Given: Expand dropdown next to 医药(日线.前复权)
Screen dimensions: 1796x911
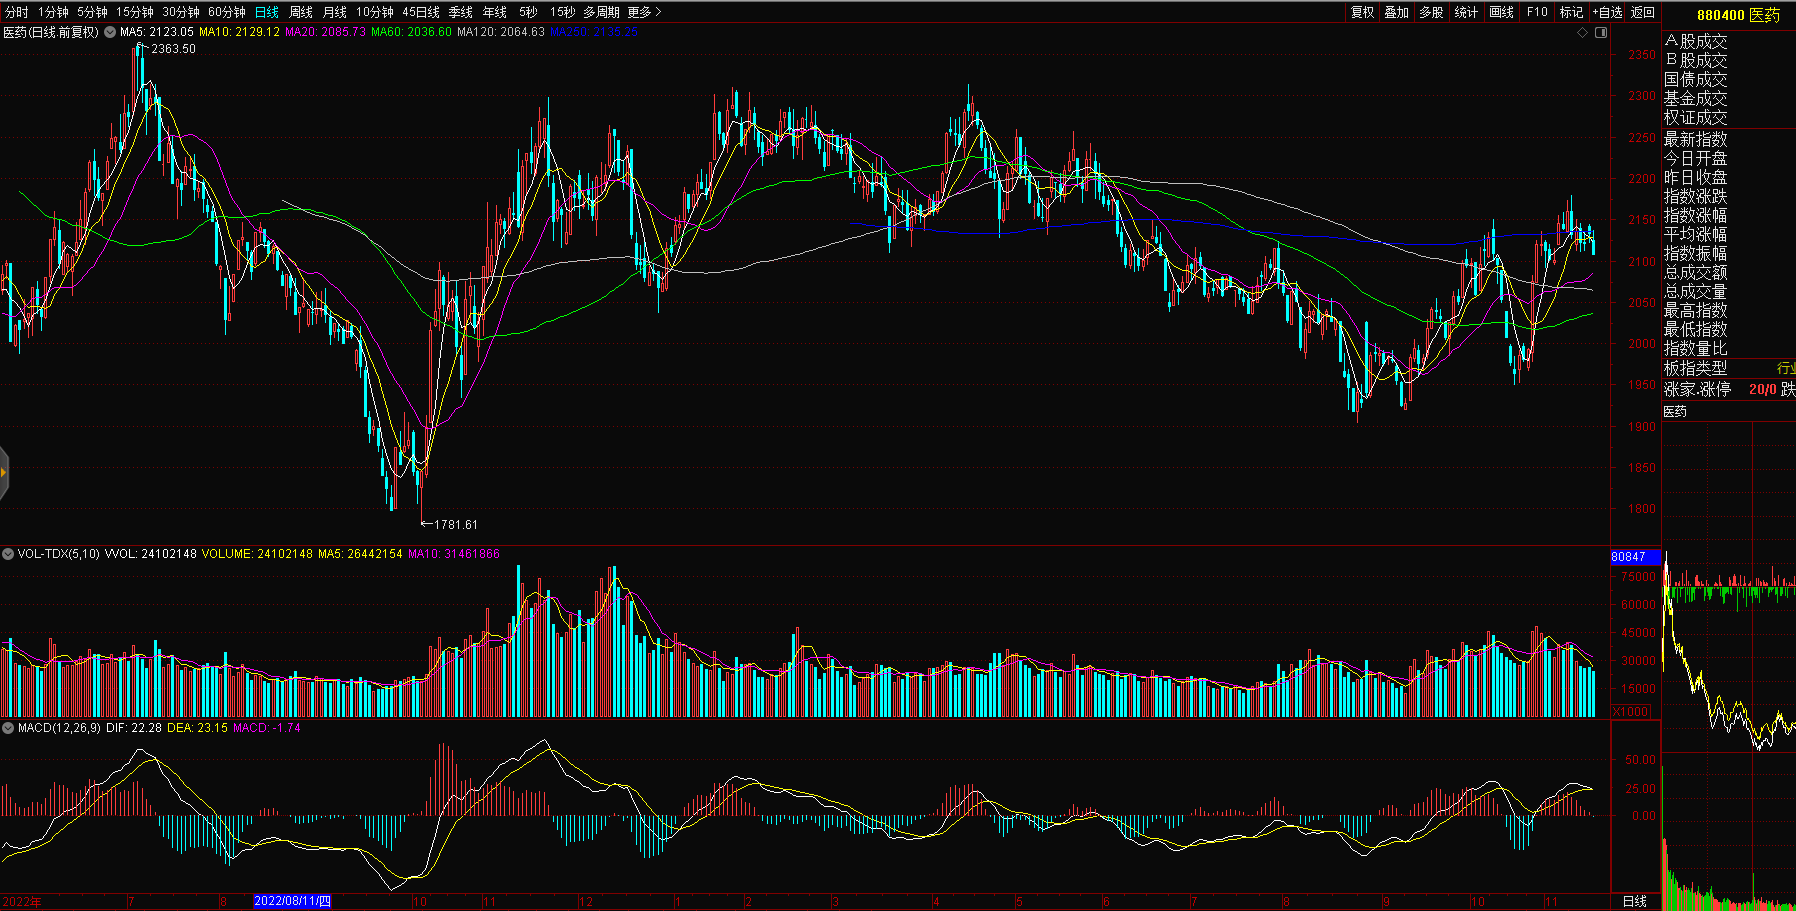Looking at the screenshot, I should tap(109, 32).
